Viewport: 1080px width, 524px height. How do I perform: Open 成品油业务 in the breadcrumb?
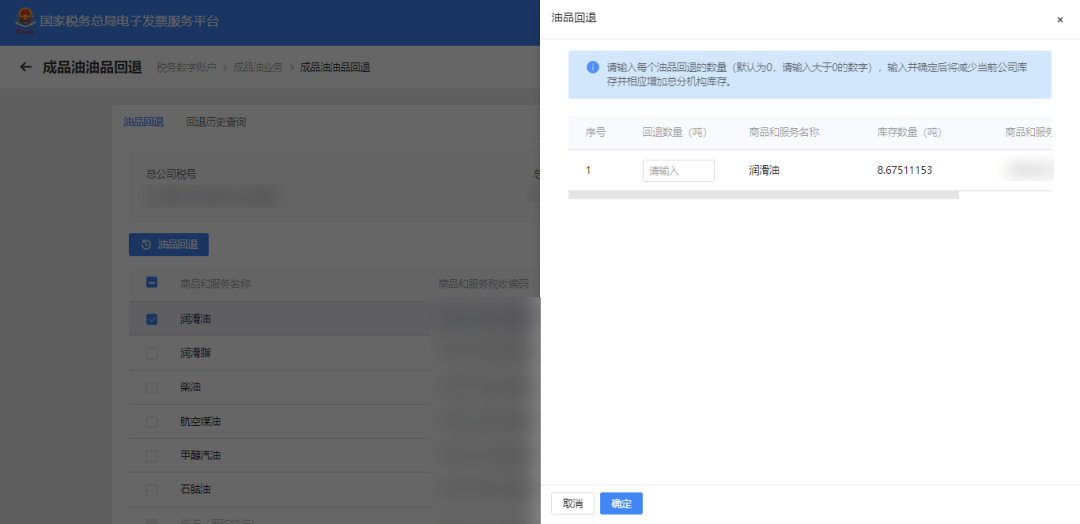[x=258, y=67]
